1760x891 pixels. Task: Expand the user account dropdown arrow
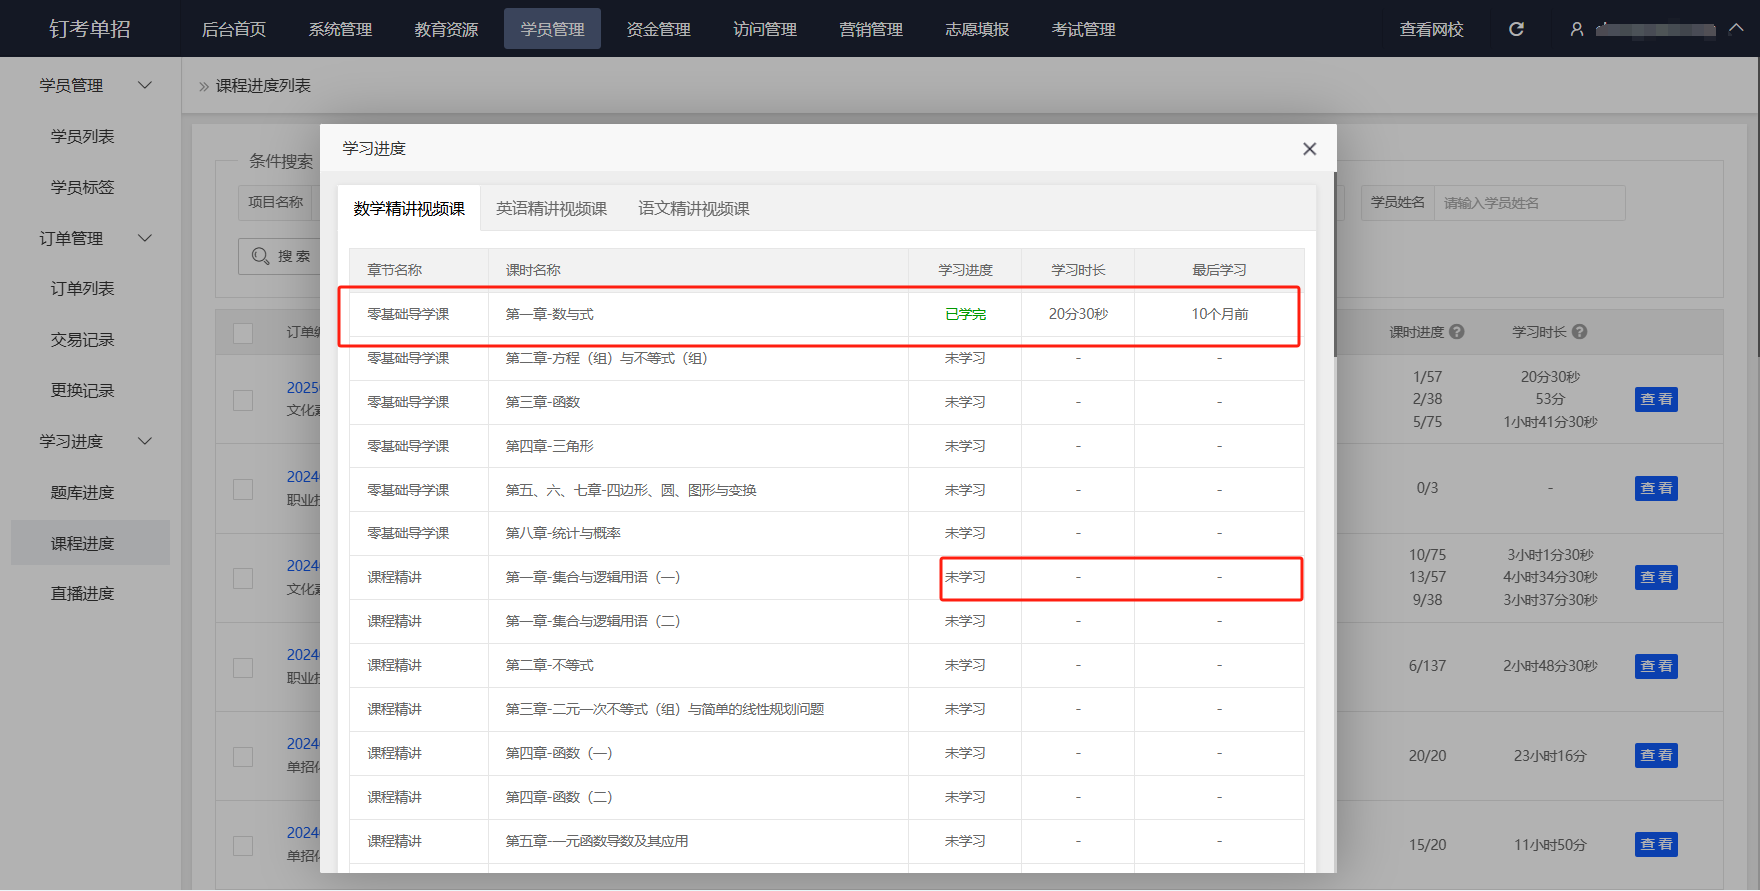tap(1737, 28)
